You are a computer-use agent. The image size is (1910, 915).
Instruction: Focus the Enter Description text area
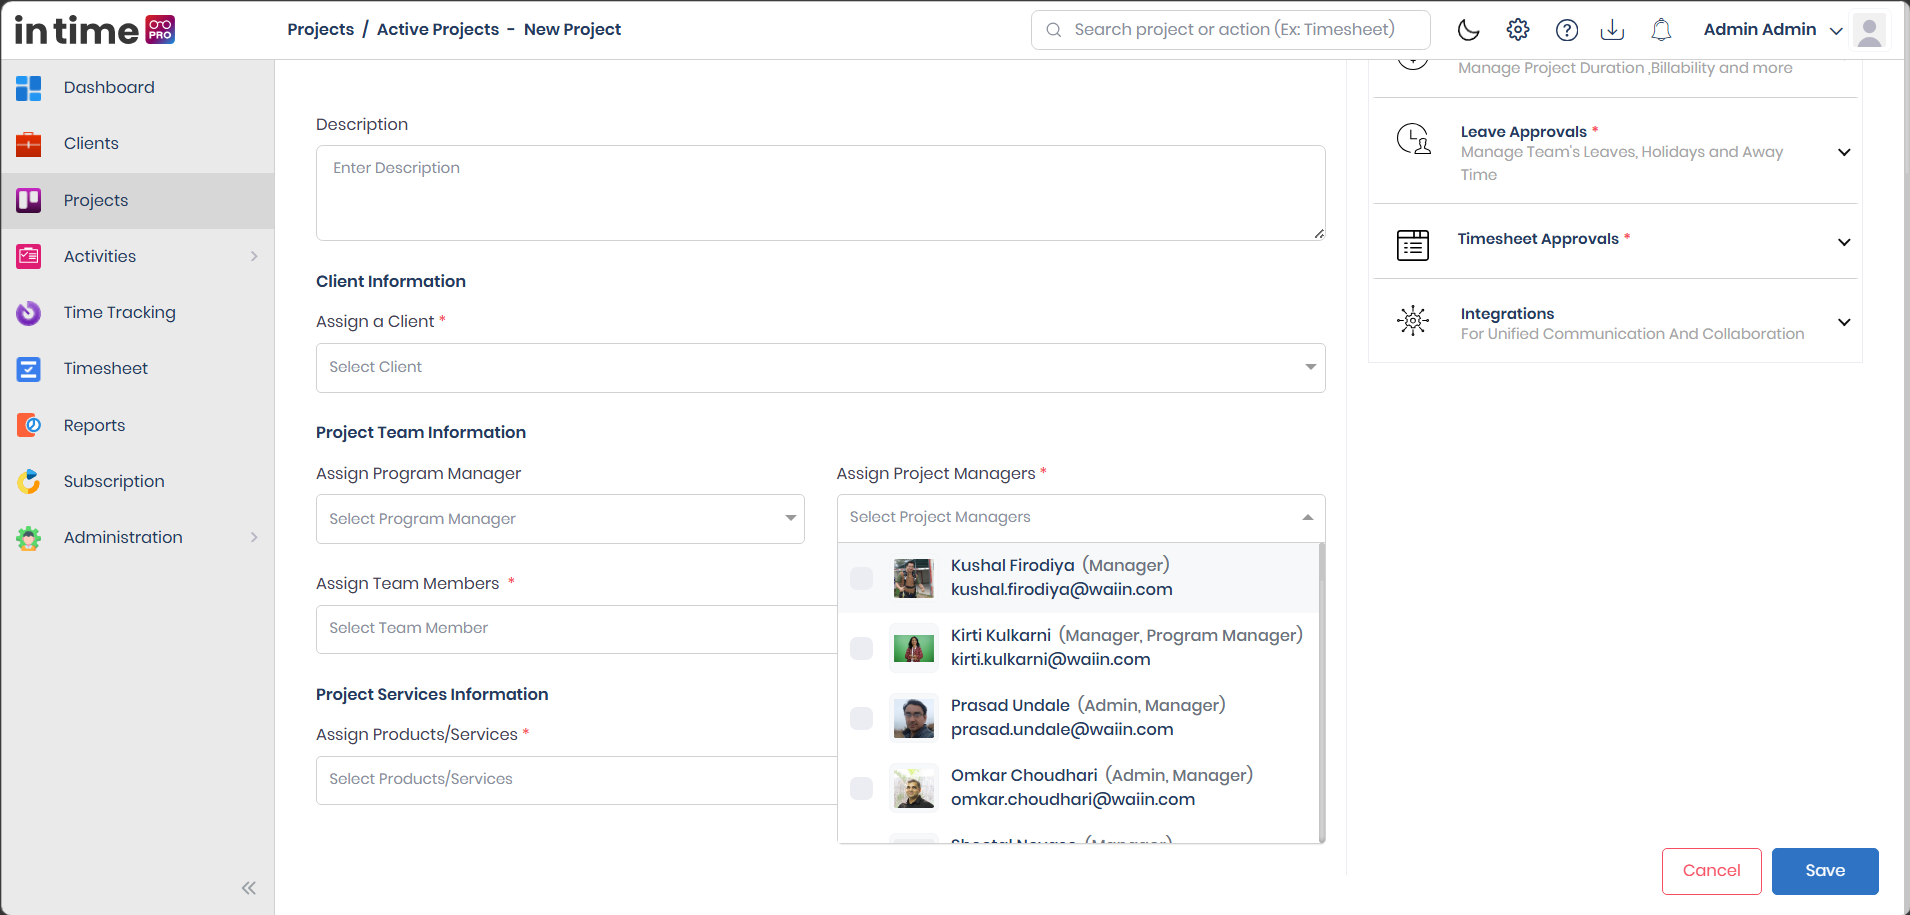click(820, 193)
